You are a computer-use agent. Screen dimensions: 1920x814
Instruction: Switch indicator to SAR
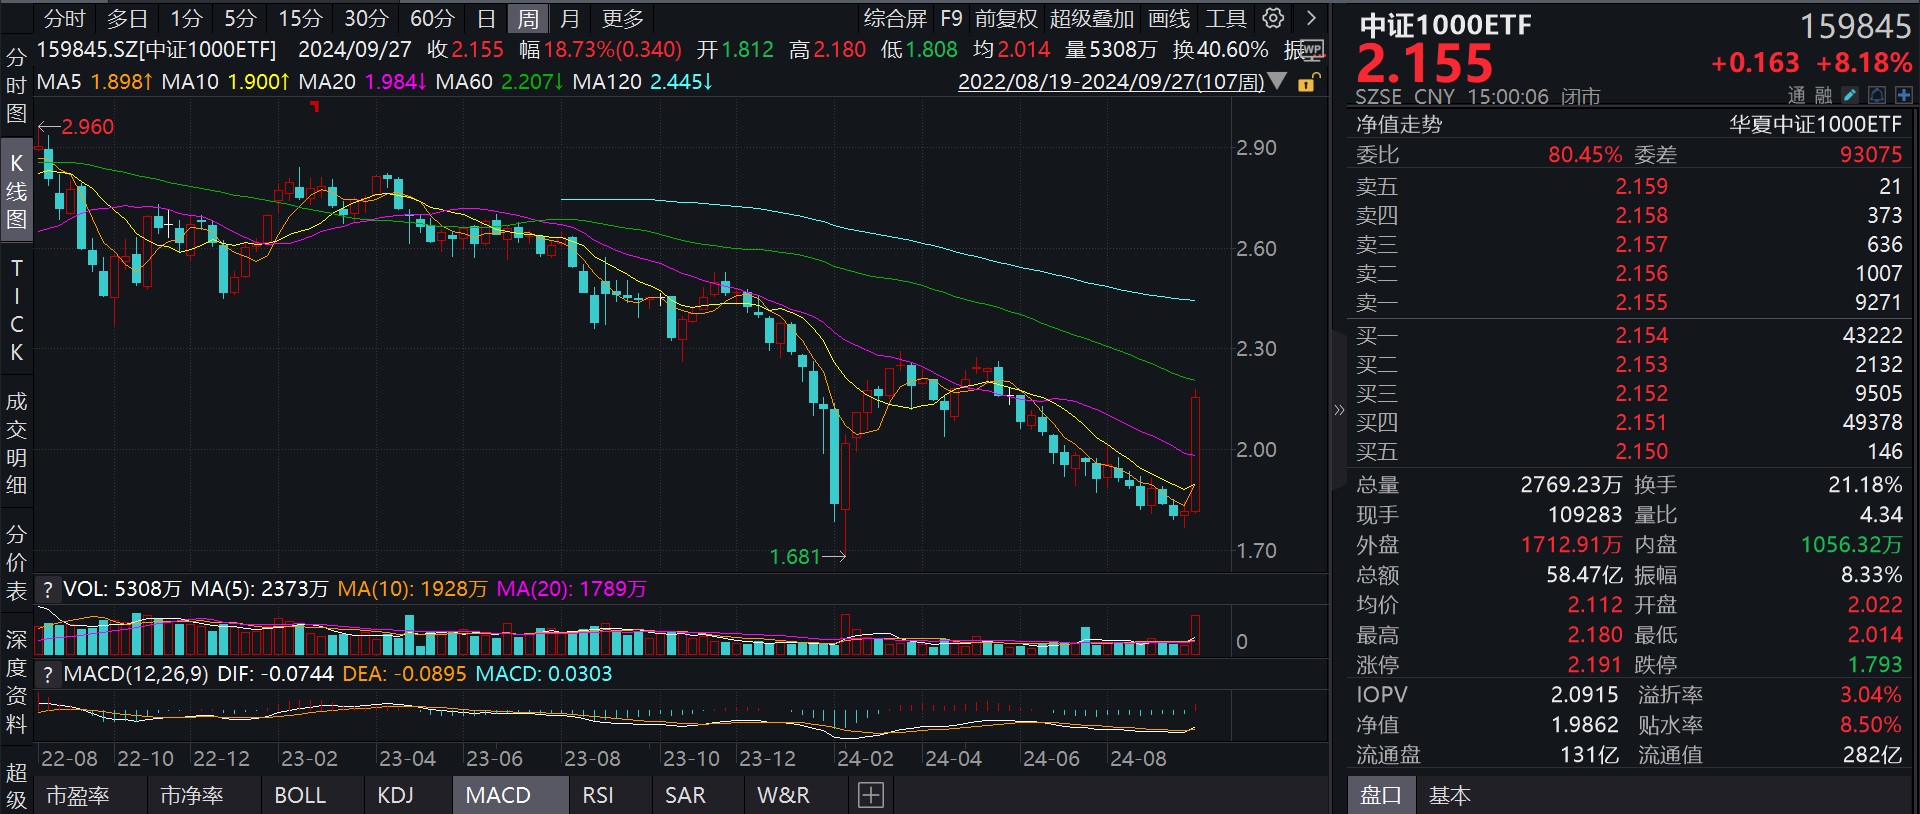685,796
